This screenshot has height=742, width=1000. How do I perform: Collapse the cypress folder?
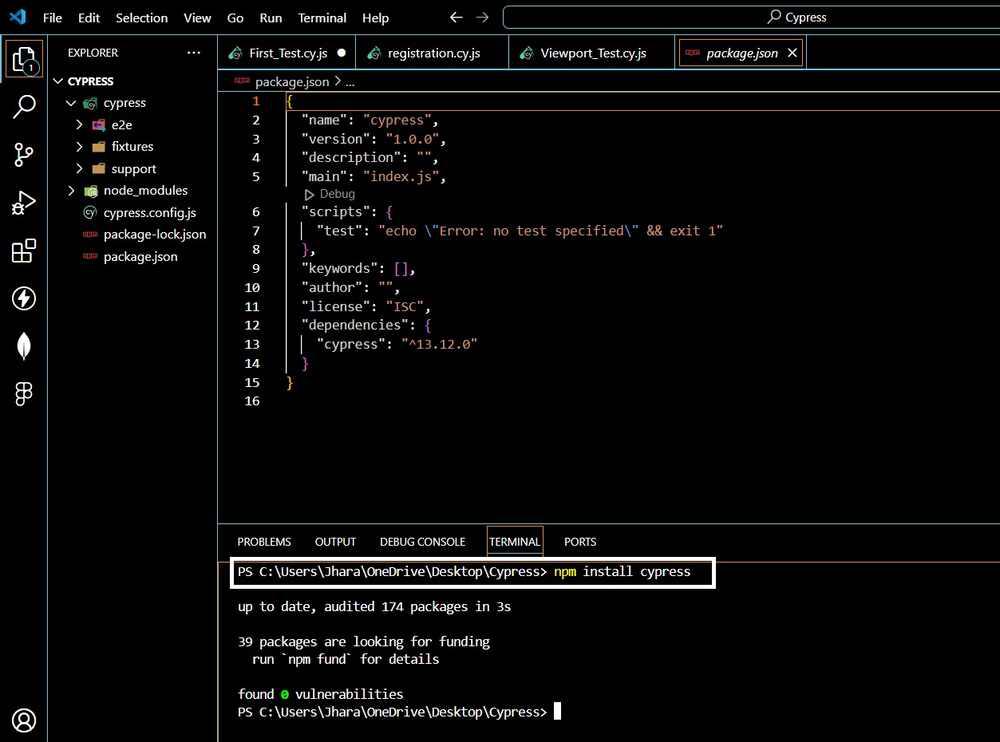click(124, 103)
